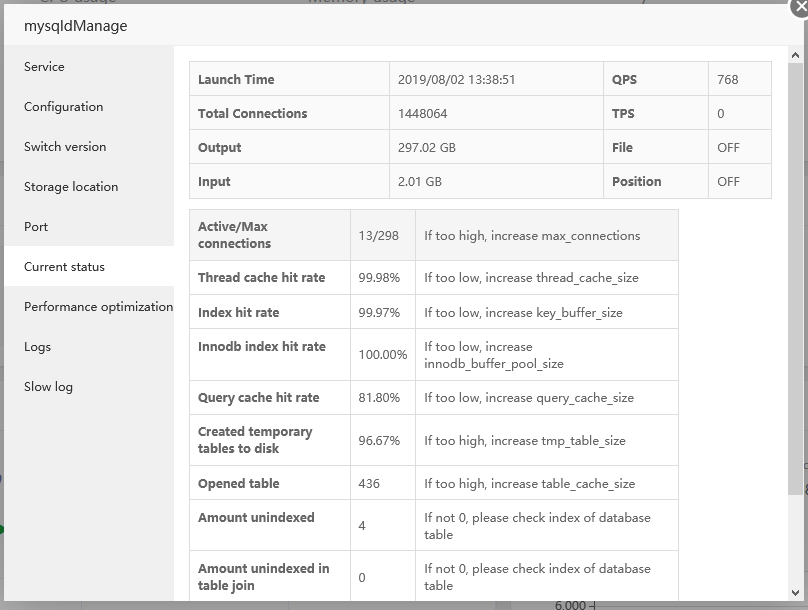Open the Service tab
The width and height of the screenshot is (808, 610).
pyautogui.click(x=44, y=67)
